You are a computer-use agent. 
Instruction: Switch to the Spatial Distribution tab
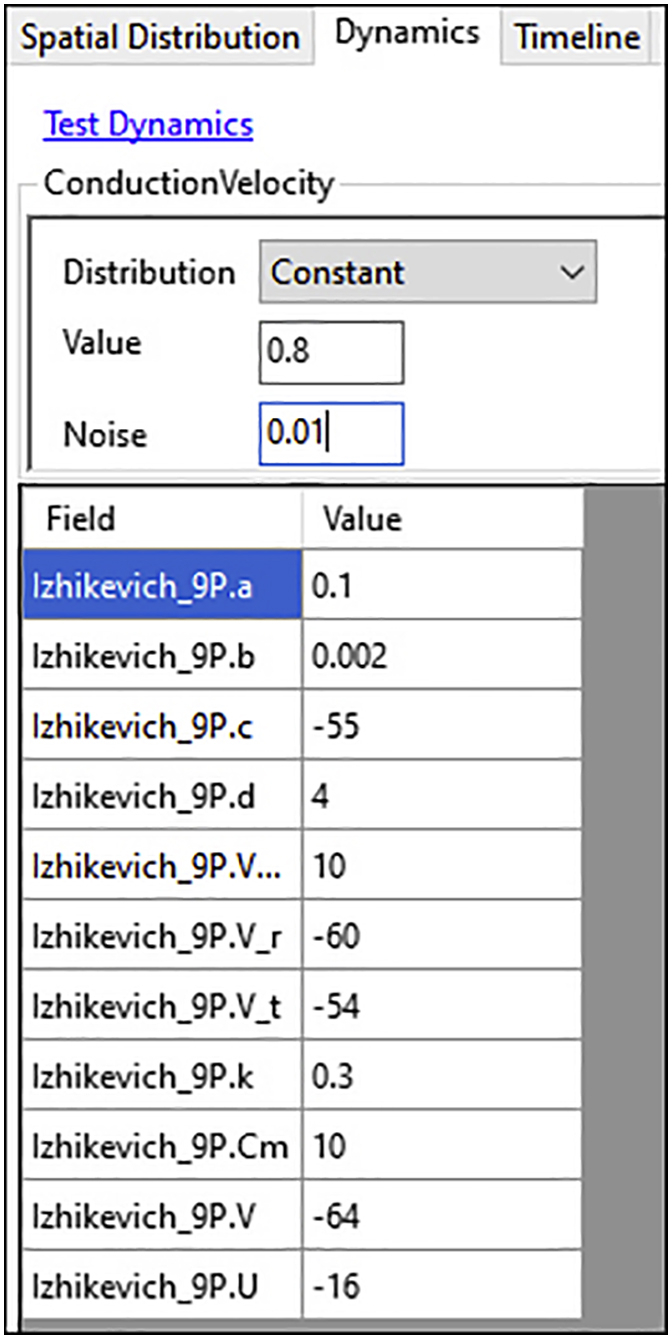click(160, 38)
